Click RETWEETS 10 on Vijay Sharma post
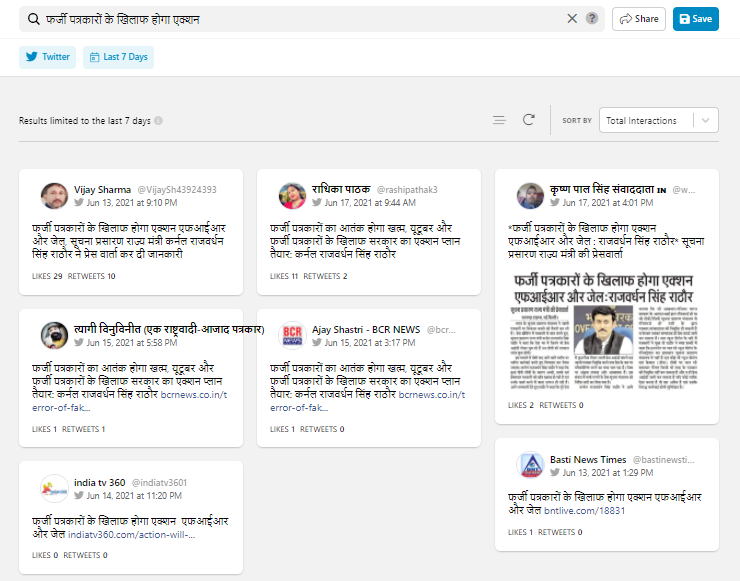 tap(92, 276)
